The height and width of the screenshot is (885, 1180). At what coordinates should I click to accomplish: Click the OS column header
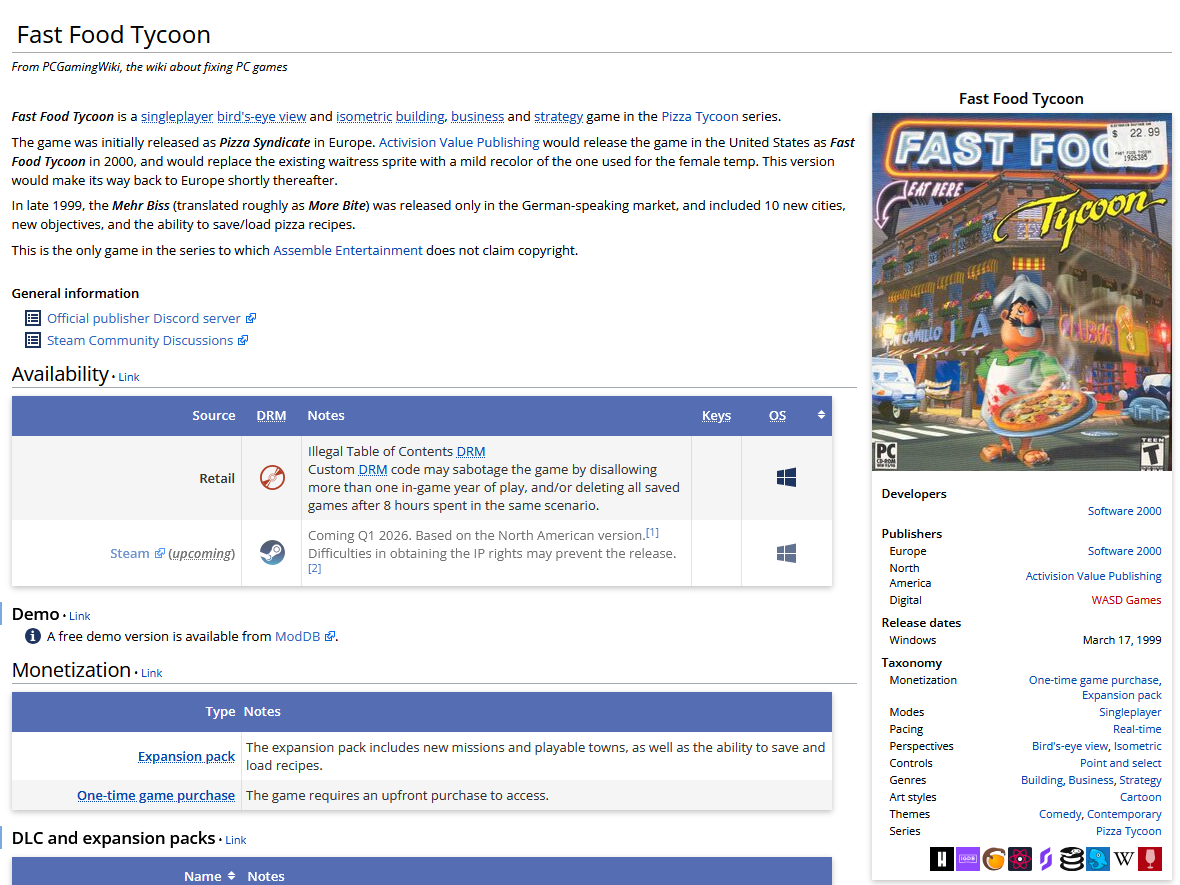[x=777, y=415]
